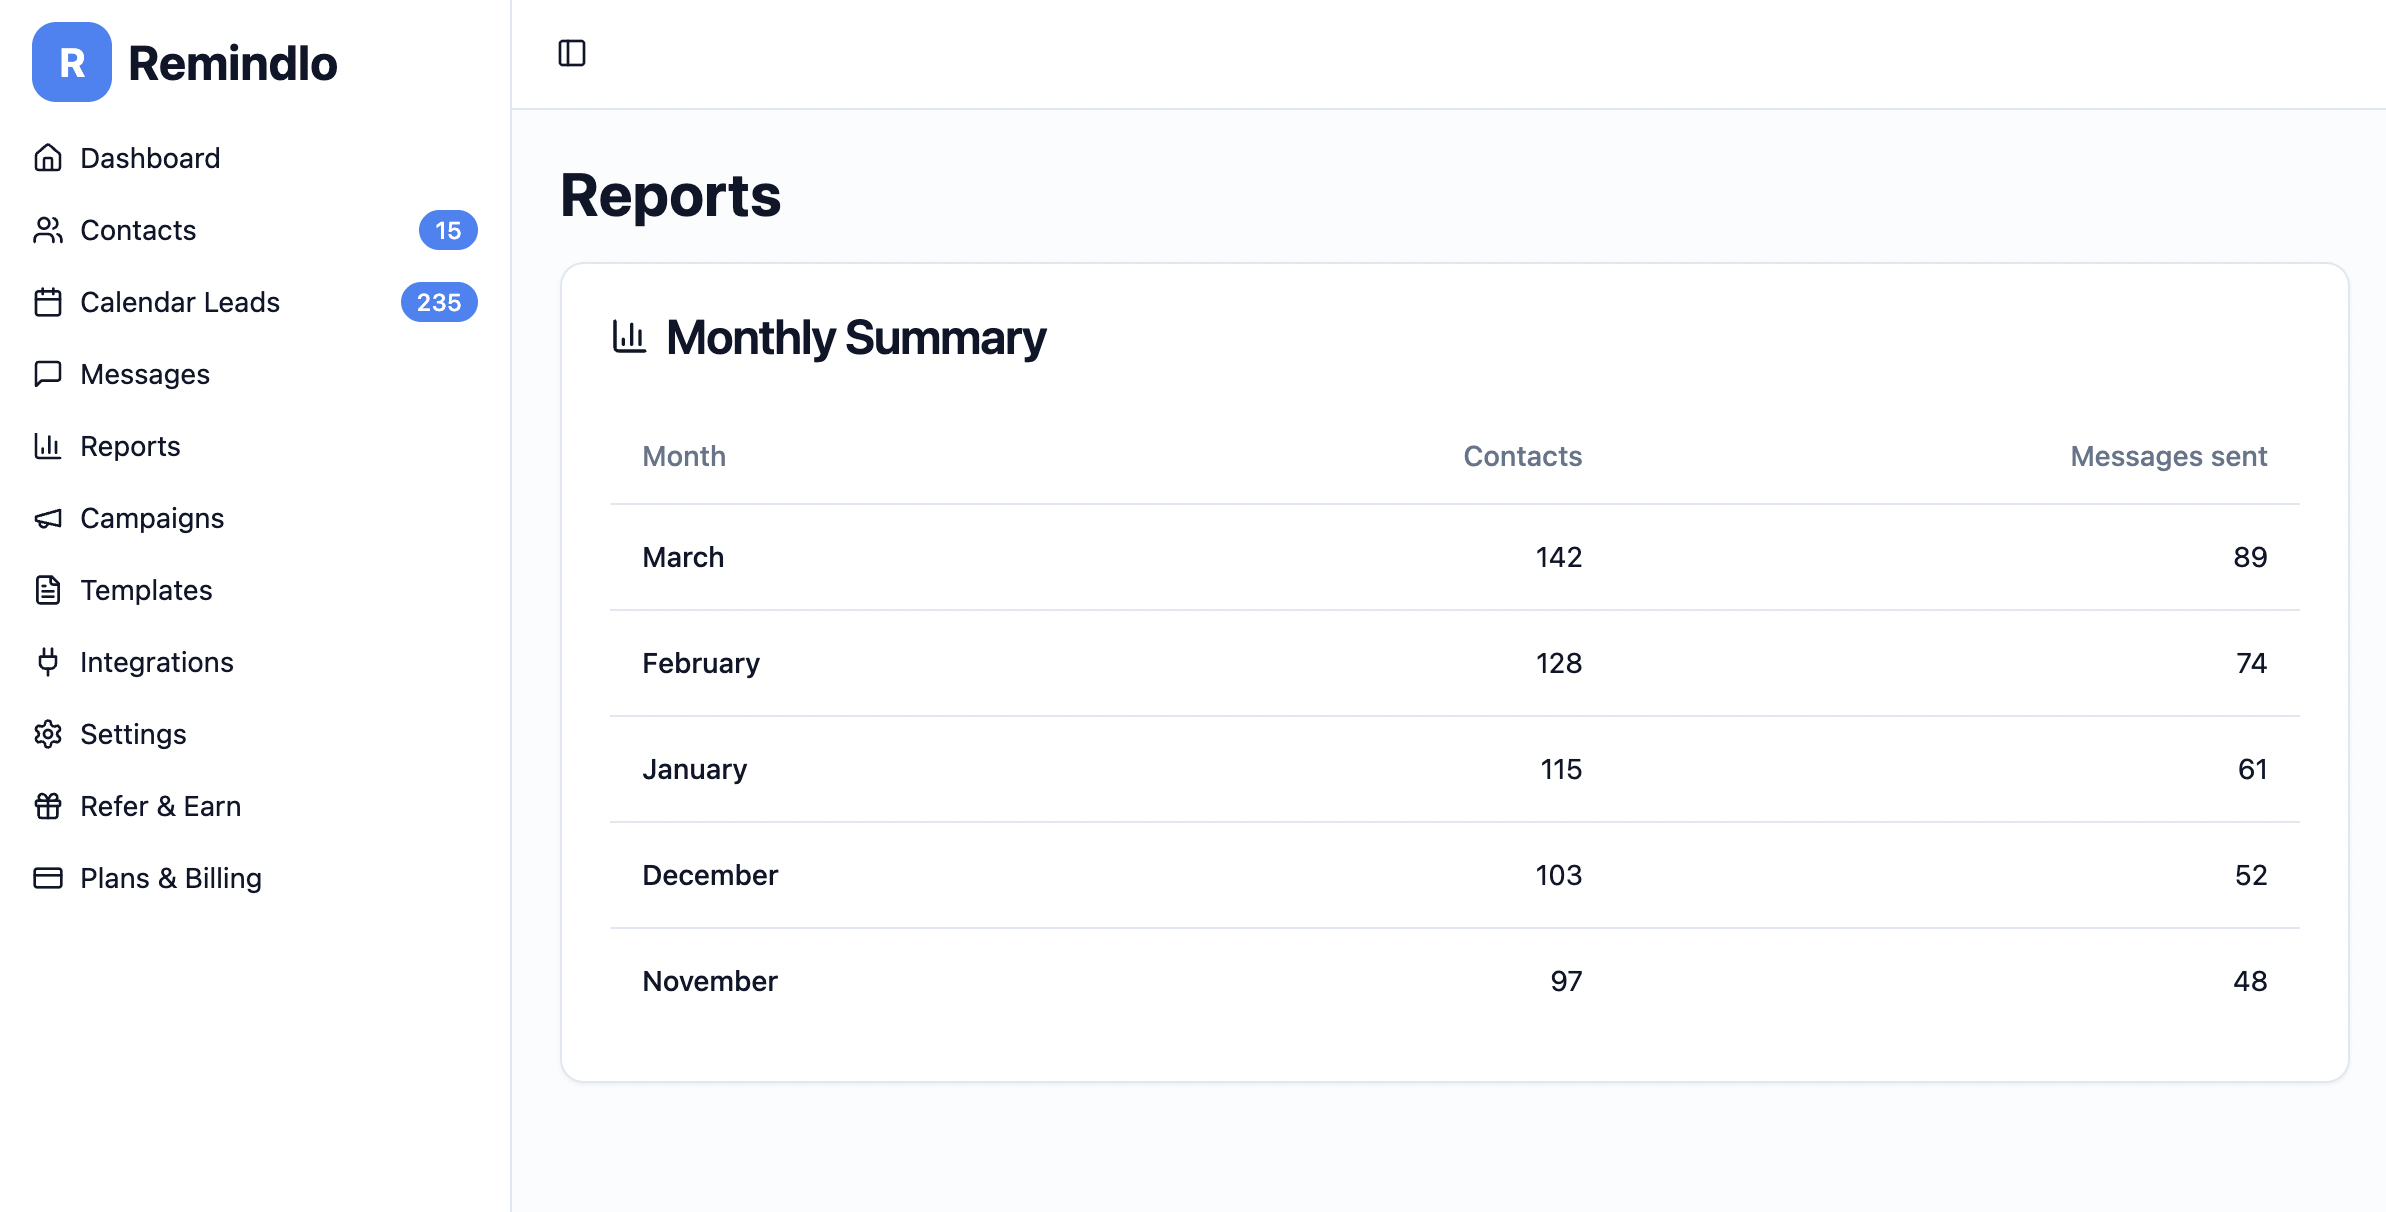Screen dimensions: 2386x1212
Task: Select the Templates document icon
Action: pyautogui.click(x=48, y=590)
